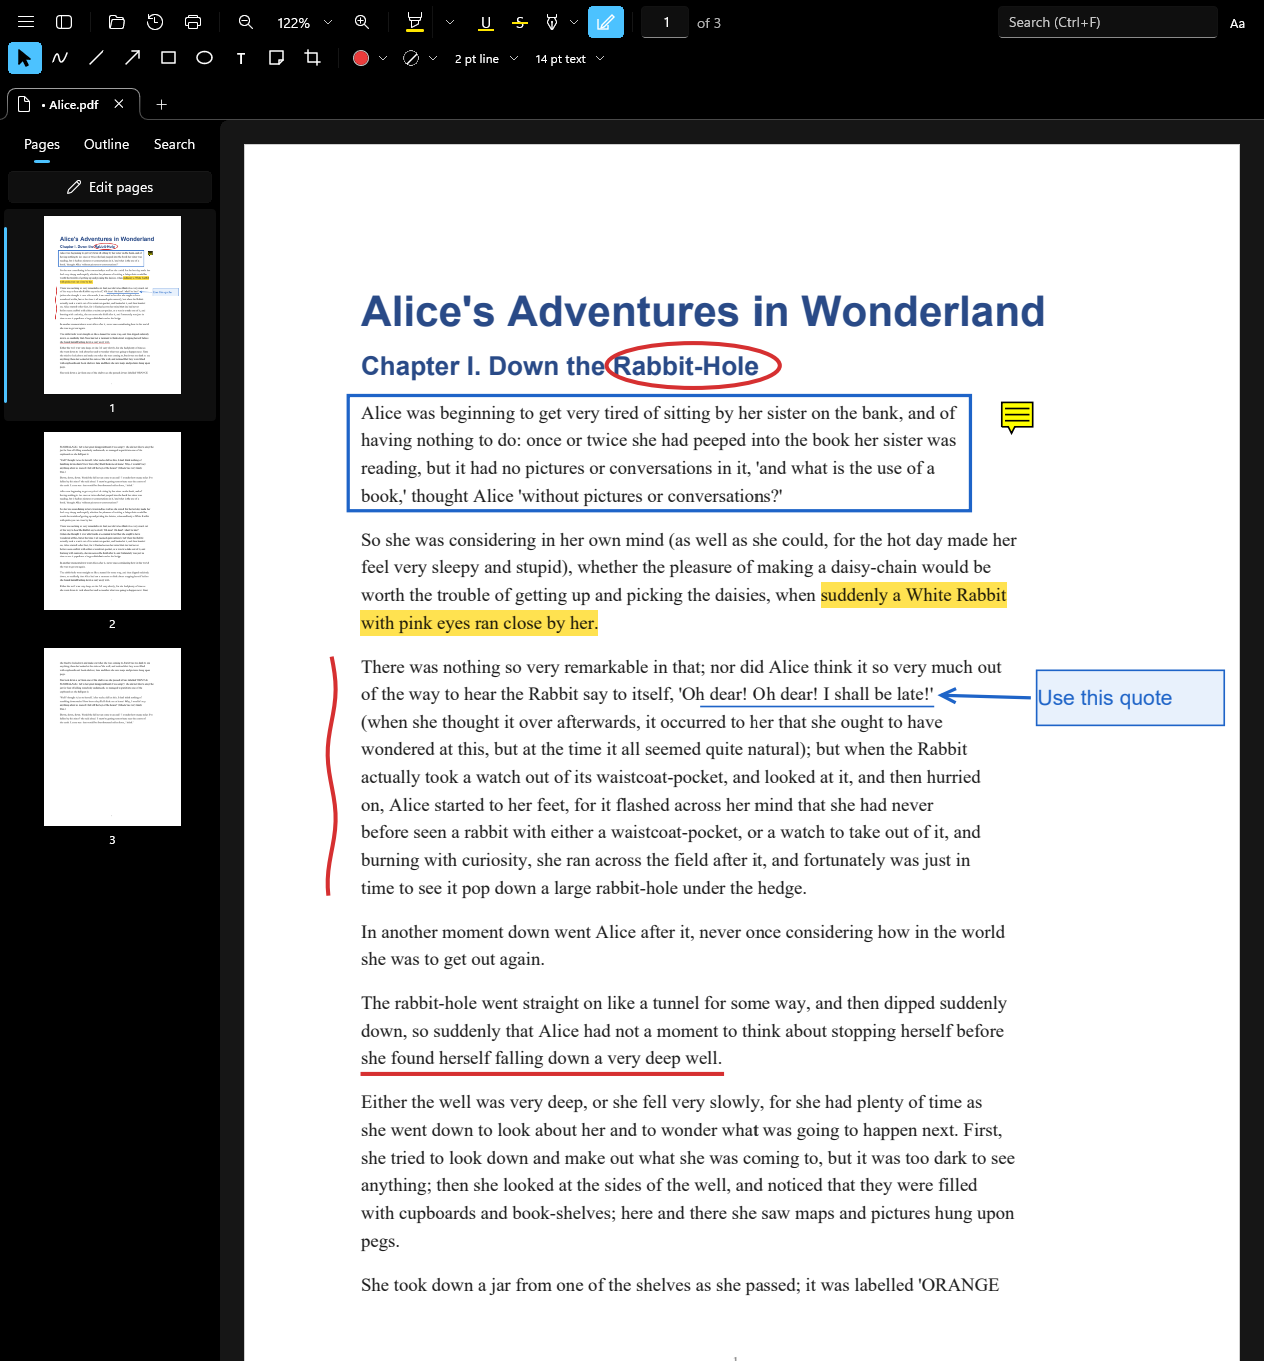Select page 2 thumbnail

112,521
